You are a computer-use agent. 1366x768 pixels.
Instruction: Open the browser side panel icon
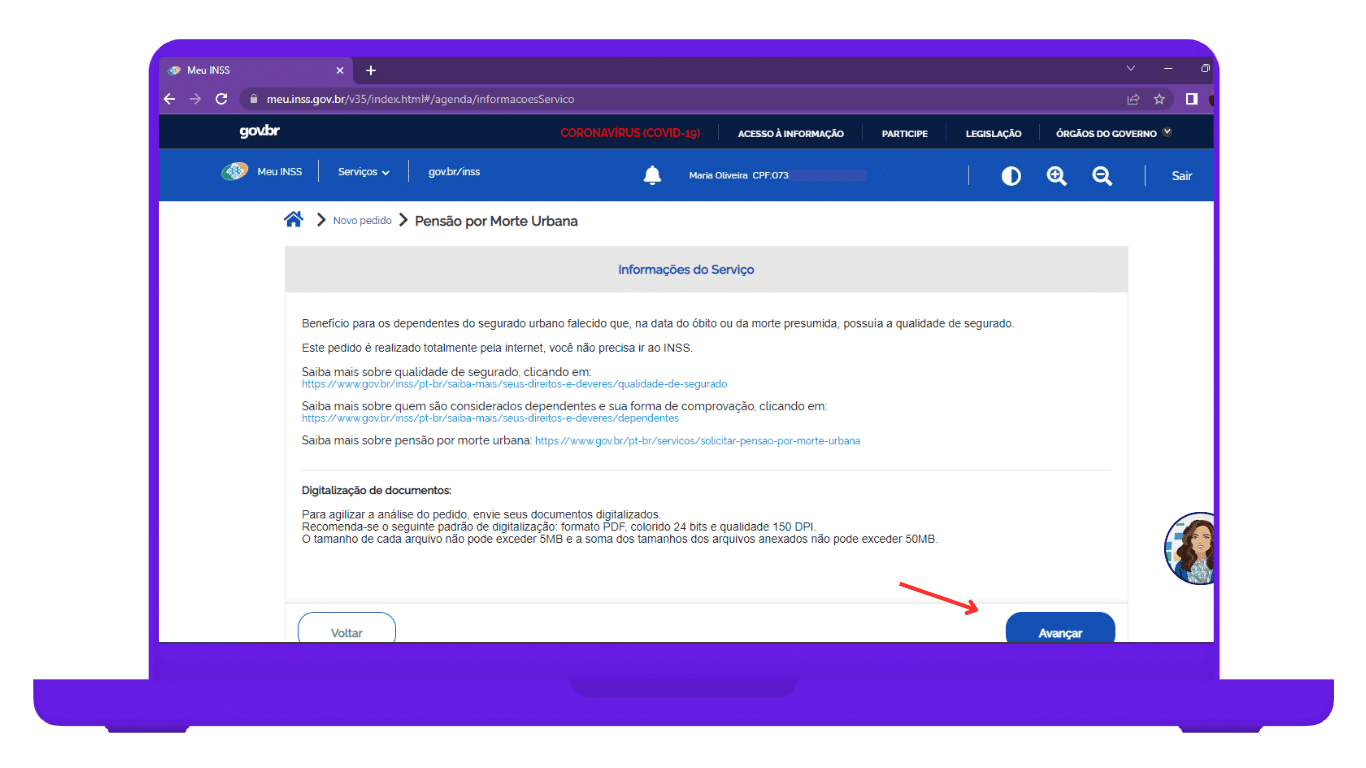click(x=1191, y=99)
